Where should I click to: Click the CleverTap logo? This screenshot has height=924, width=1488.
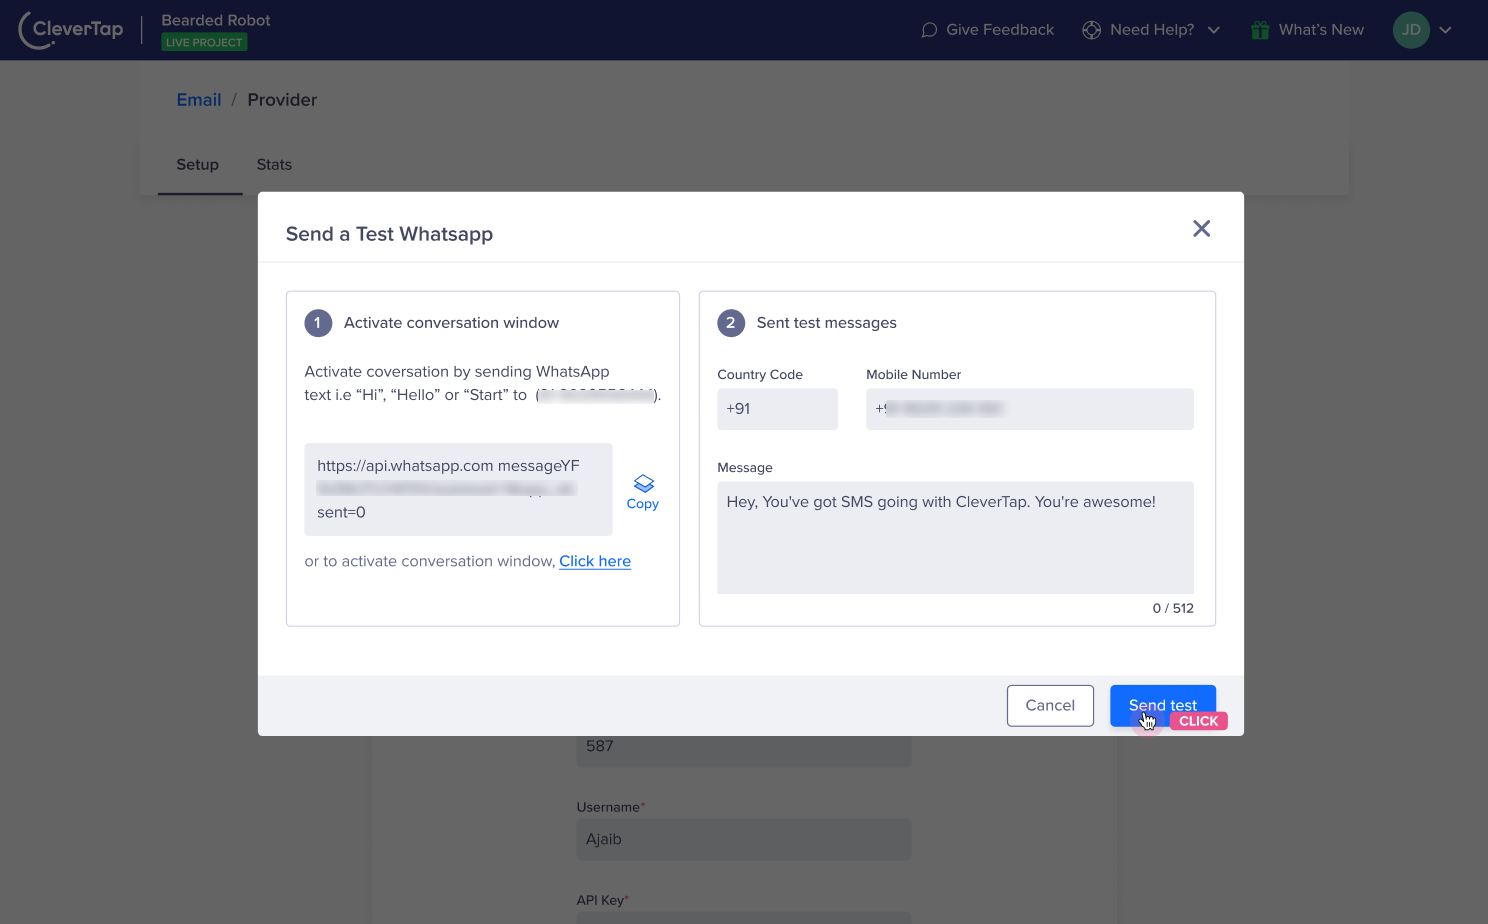click(71, 30)
